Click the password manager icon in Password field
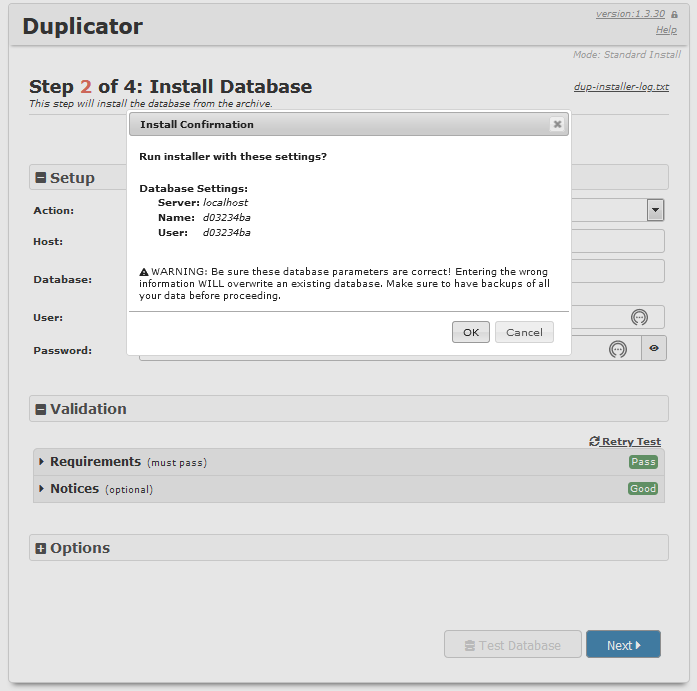 618,349
